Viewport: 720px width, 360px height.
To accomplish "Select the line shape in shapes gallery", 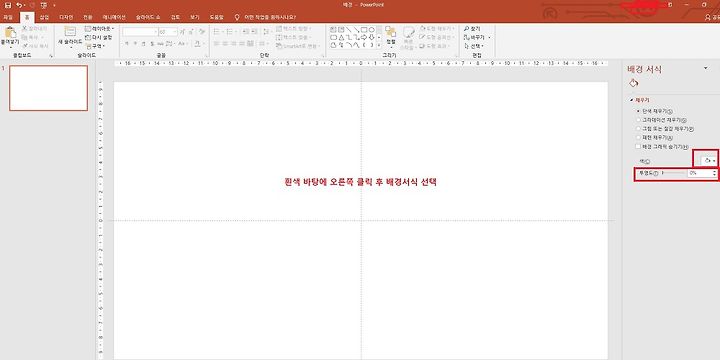I will [x=349, y=30].
